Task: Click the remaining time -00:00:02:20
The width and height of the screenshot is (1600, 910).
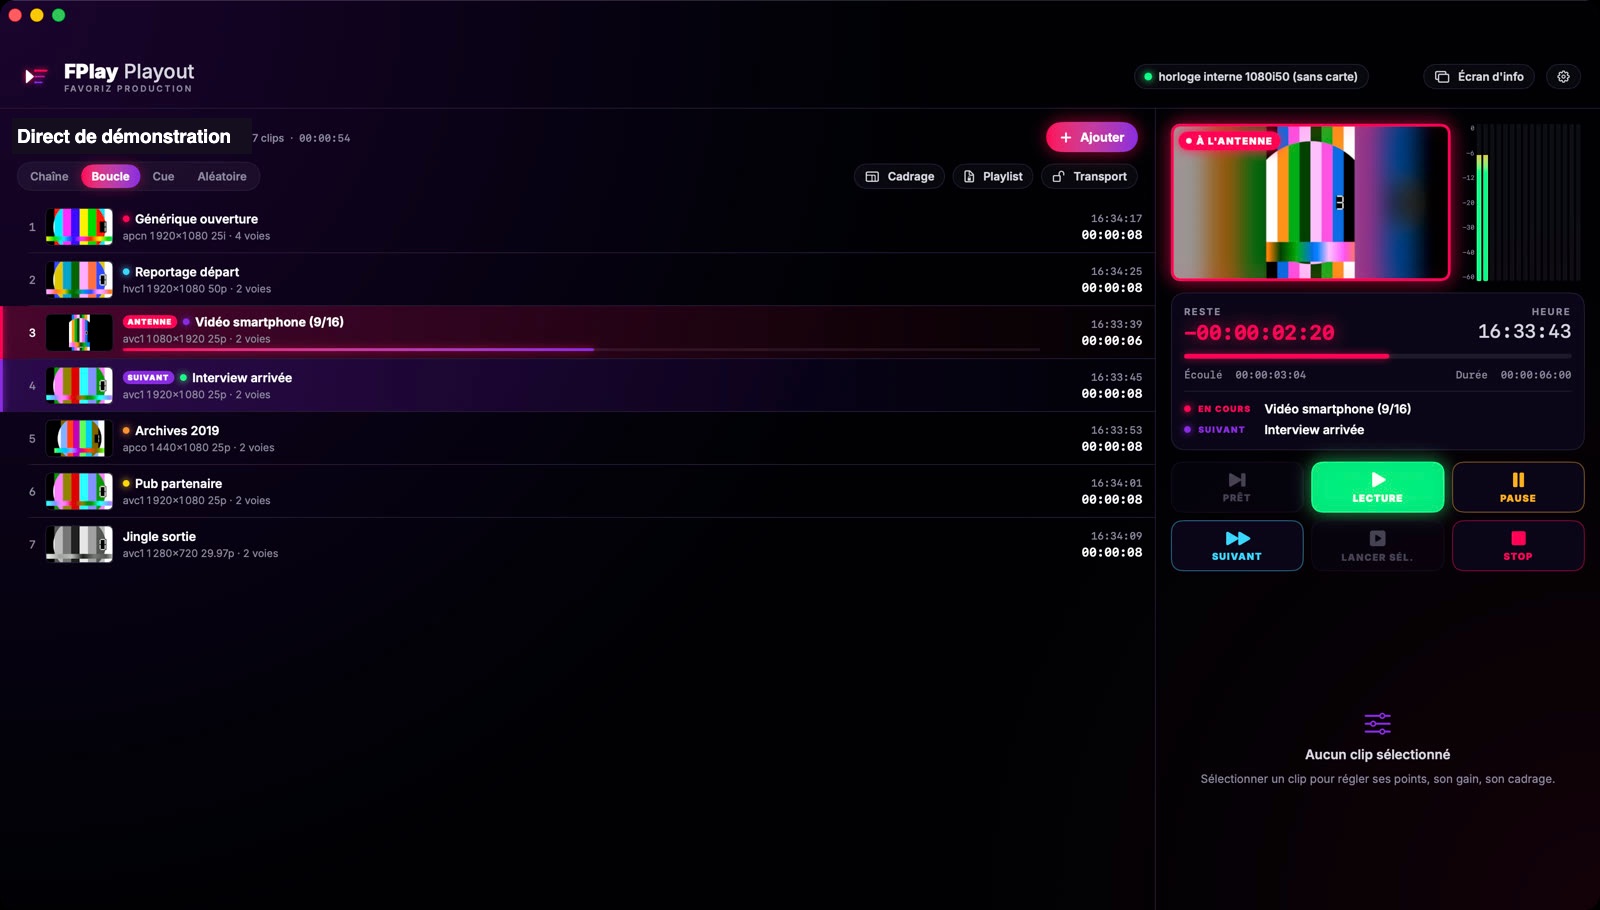Action: (1259, 333)
